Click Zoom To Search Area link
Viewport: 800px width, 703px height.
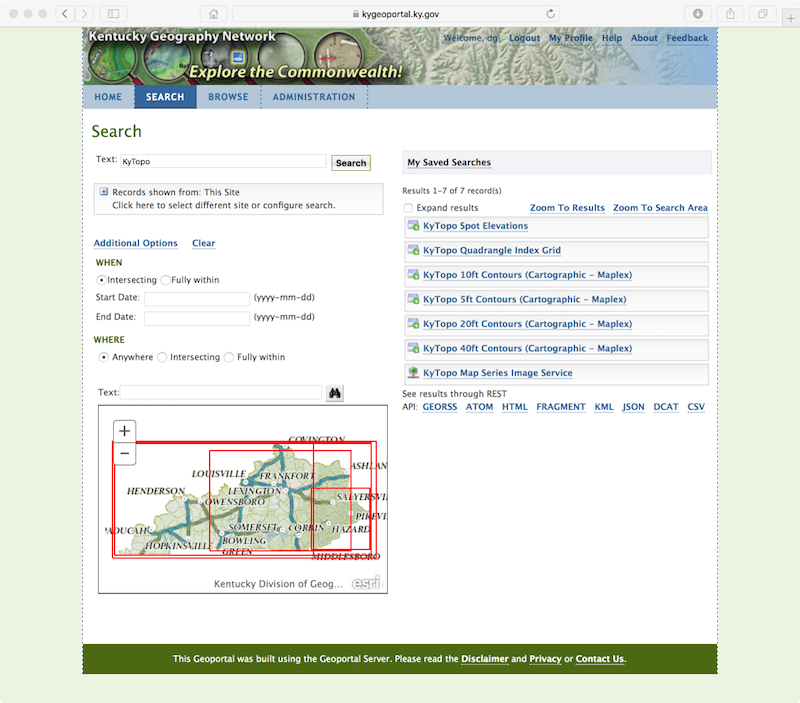point(660,208)
